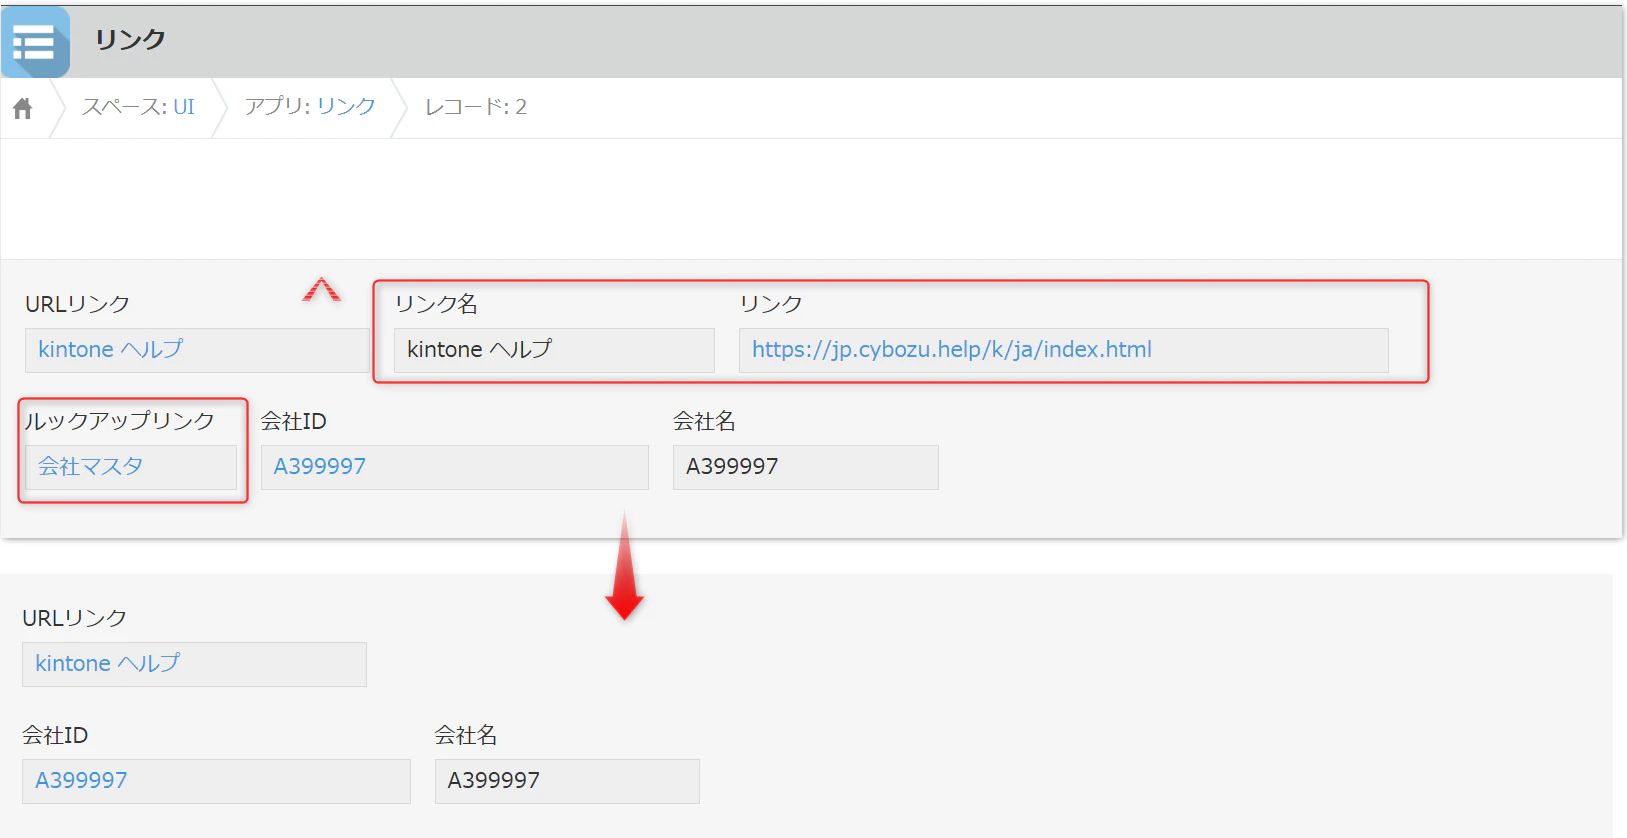Click the "リンク" label above the help URL

[771, 304]
